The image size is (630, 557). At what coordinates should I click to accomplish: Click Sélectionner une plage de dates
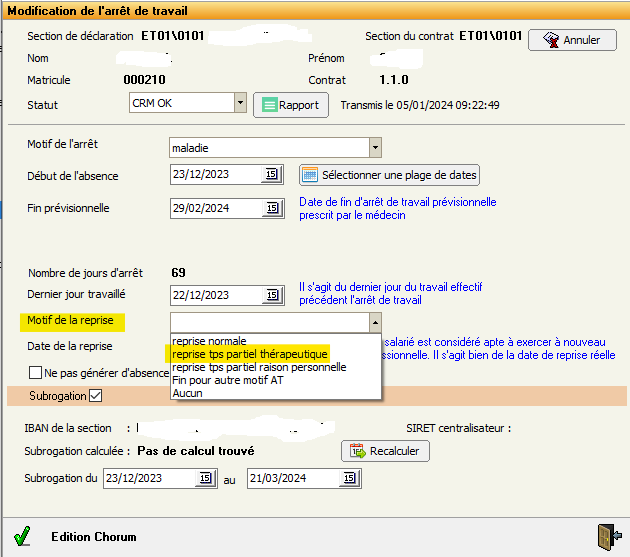click(390, 176)
